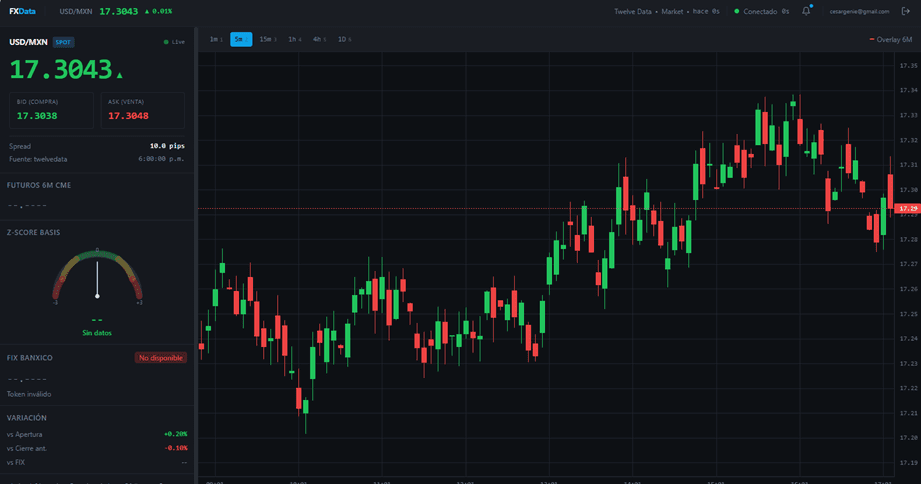Click the vs Cierre ant. -0.10% value
The height and width of the screenshot is (484, 921).
(x=176, y=448)
